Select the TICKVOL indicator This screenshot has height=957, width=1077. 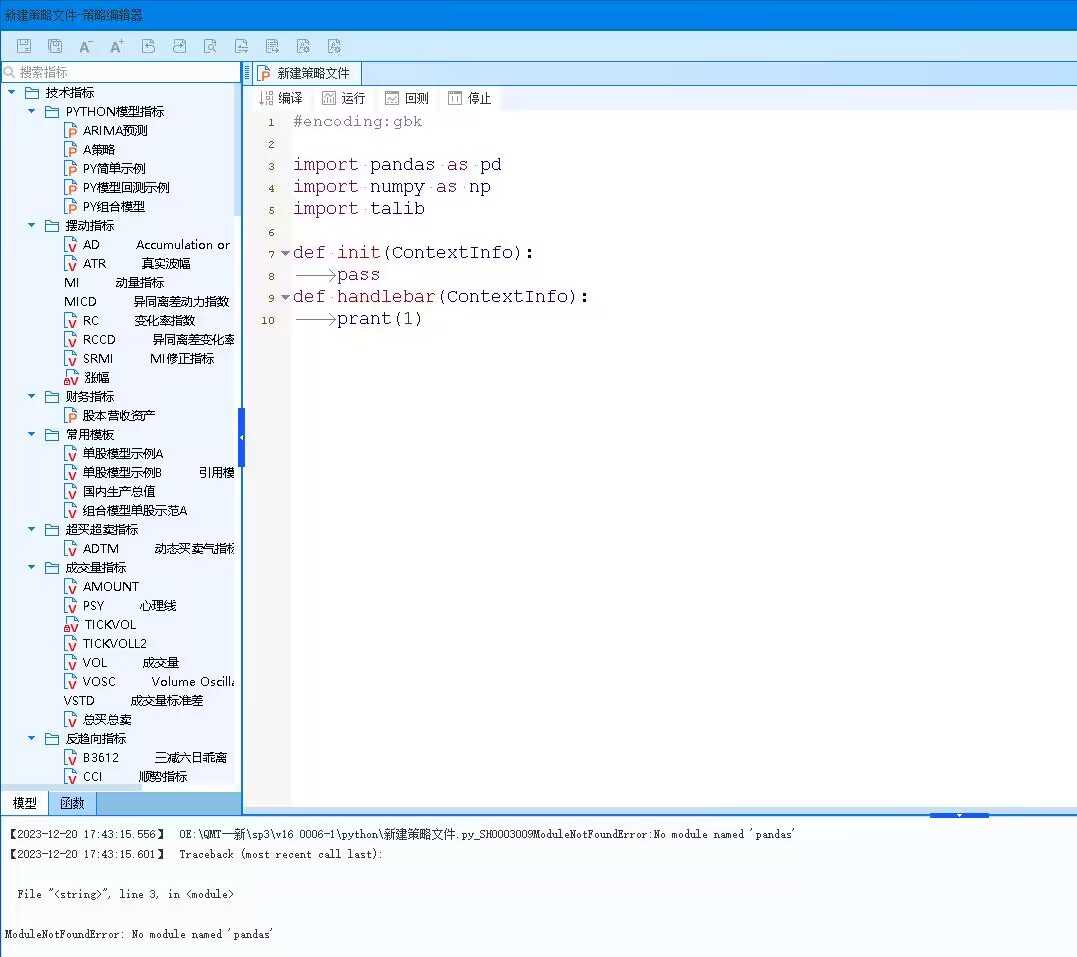tap(100, 624)
